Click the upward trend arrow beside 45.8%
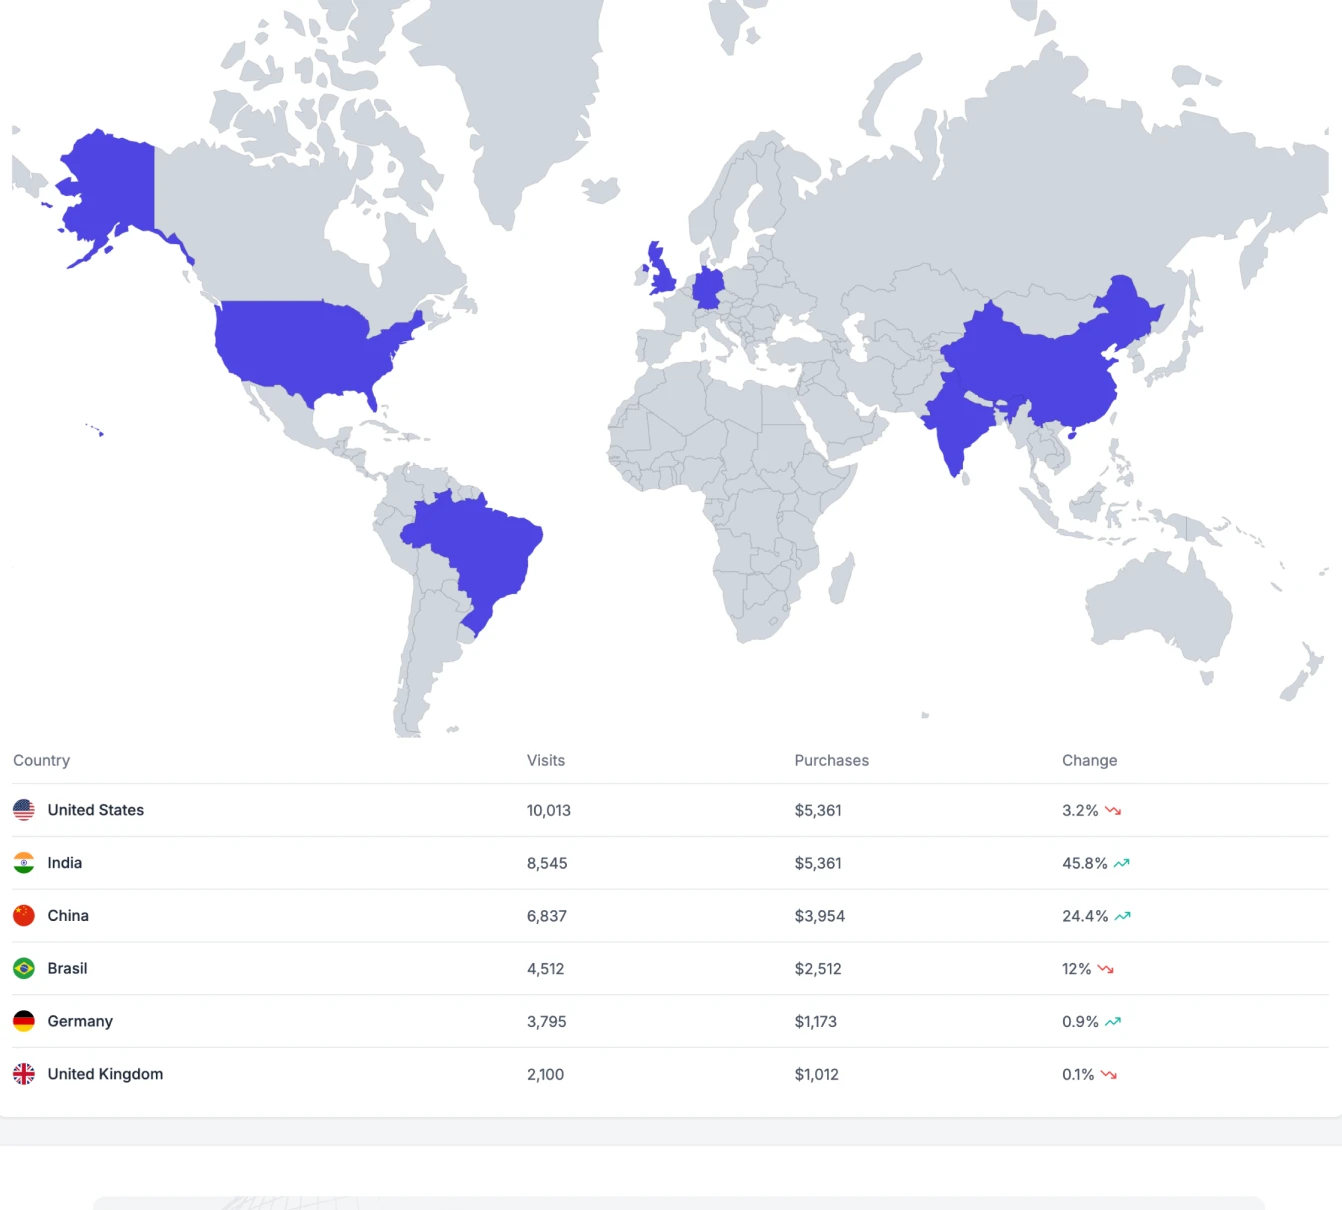This screenshot has height=1210, width=1342. coord(1122,863)
